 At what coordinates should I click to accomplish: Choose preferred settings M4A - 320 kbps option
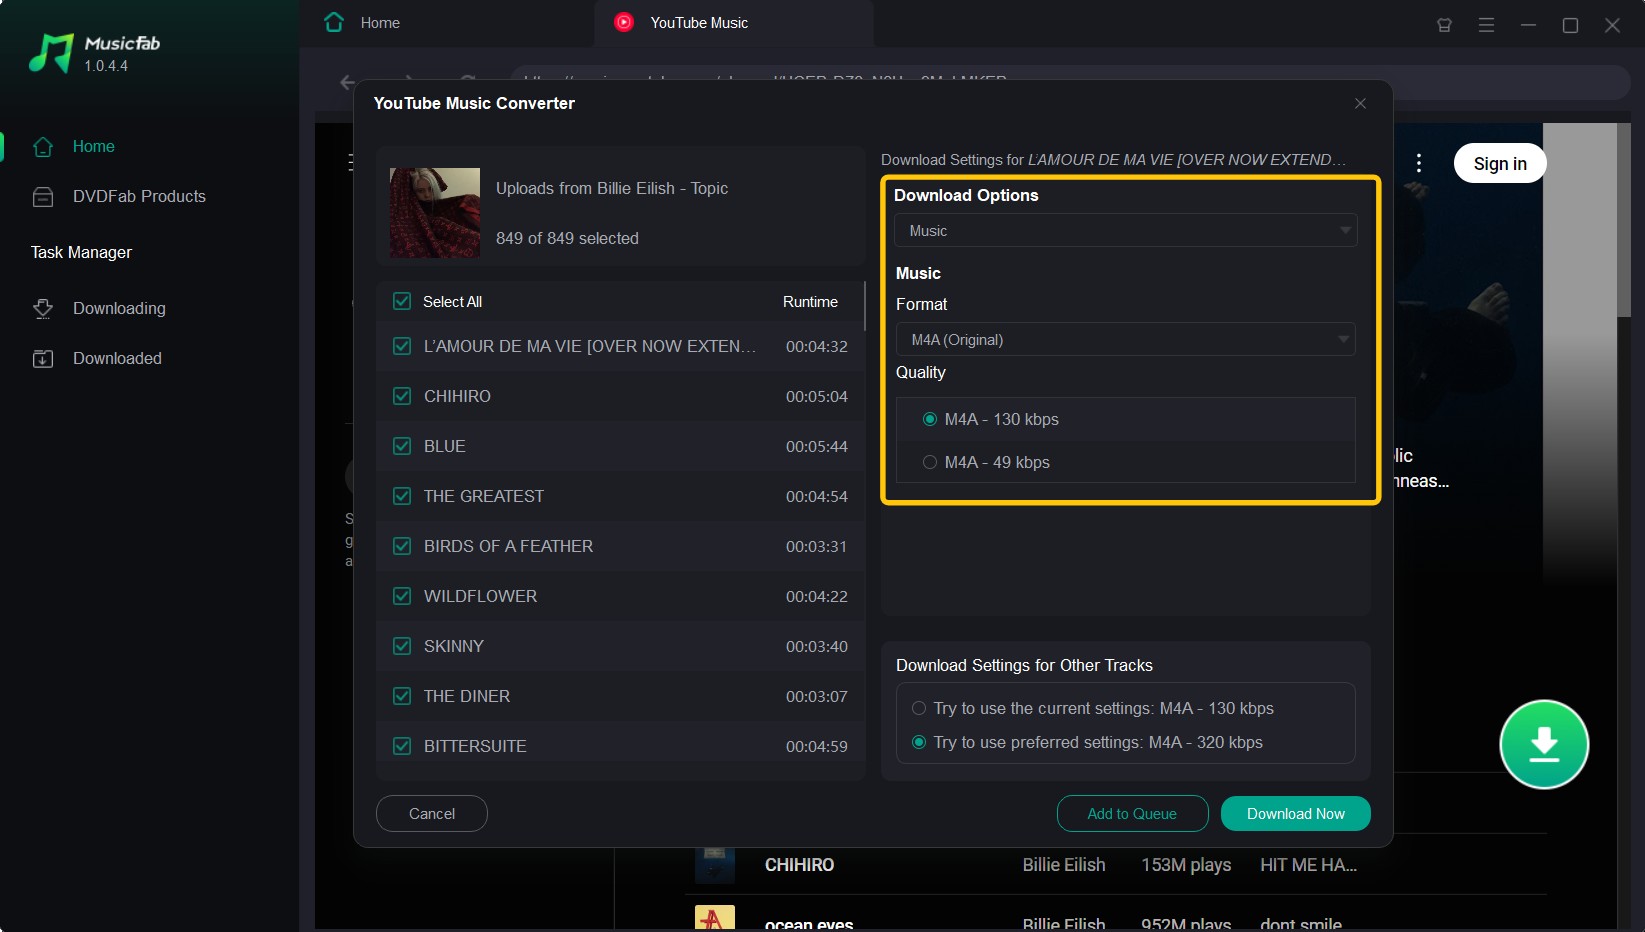919,742
